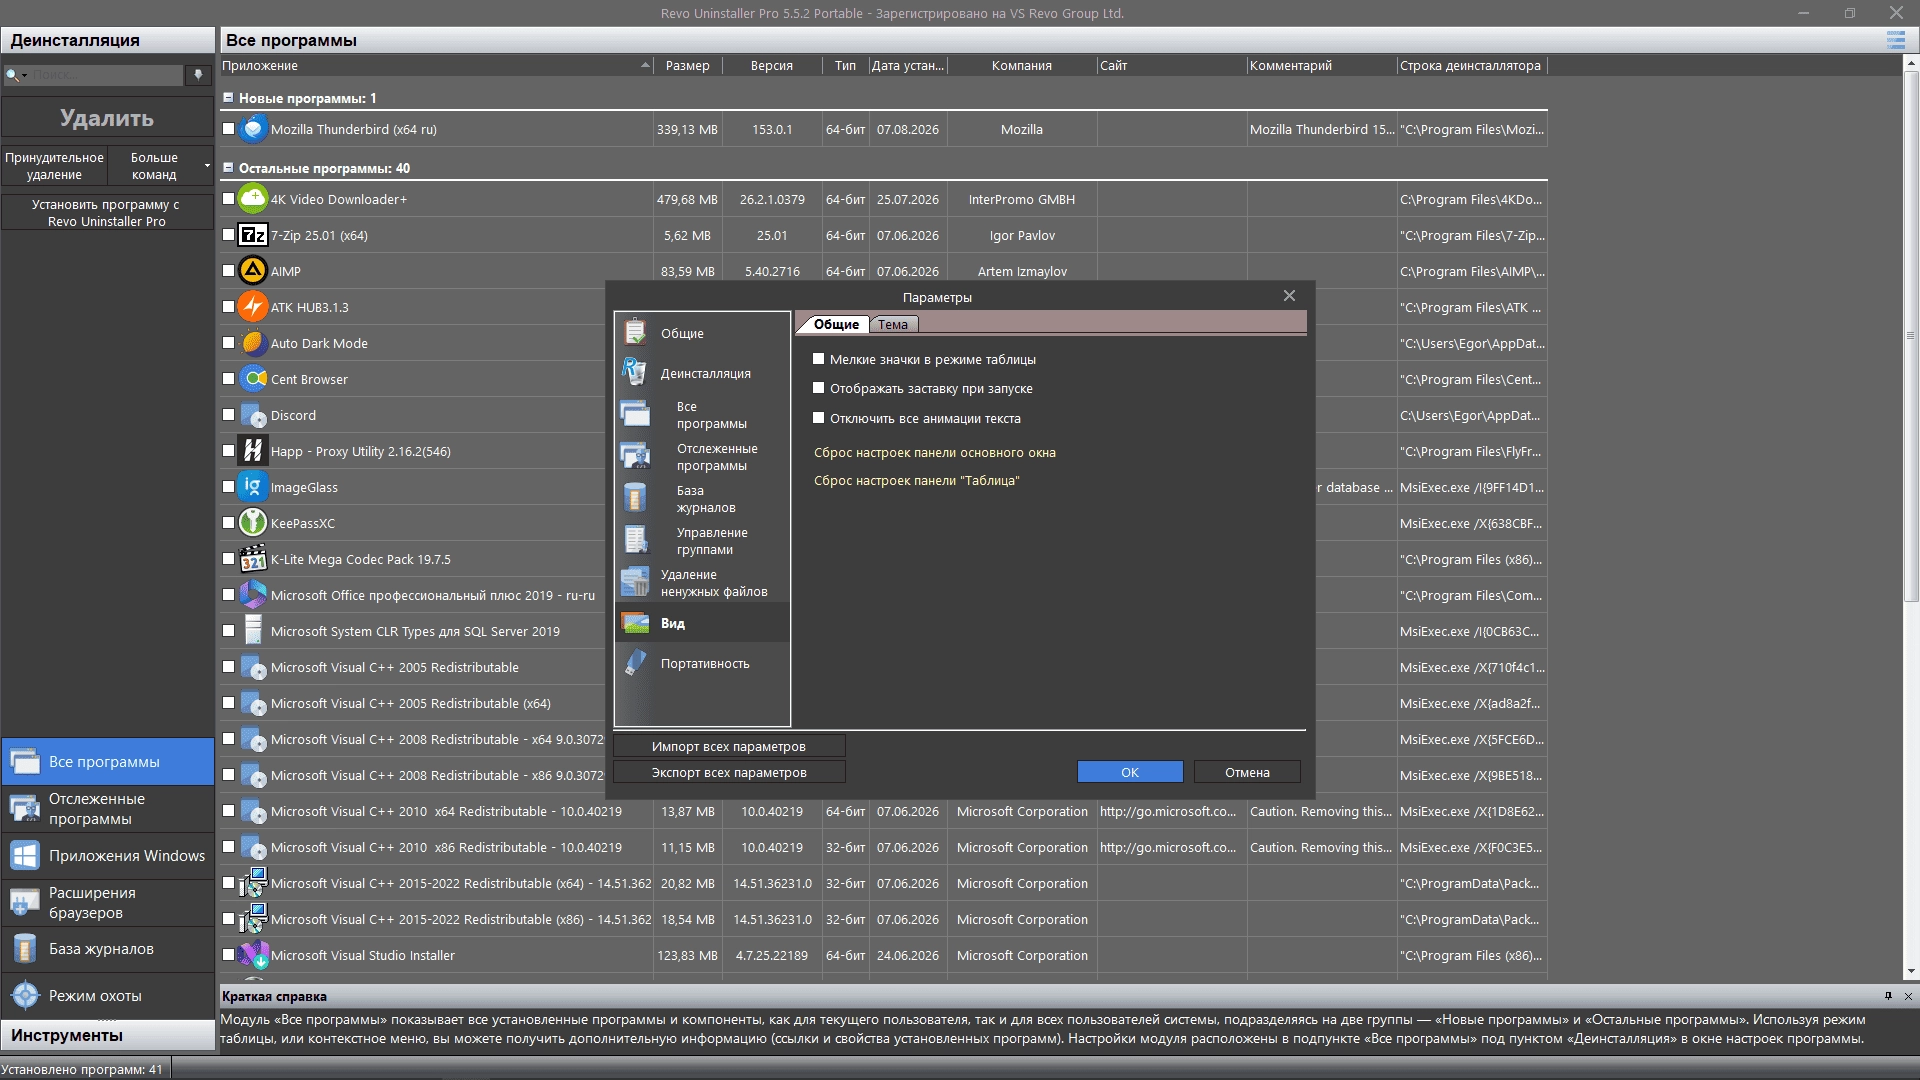Image resolution: width=1920 pixels, height=1080 pixels.
Task: Check Отключить все анимации текста option
Action: (x=819, y=418)
